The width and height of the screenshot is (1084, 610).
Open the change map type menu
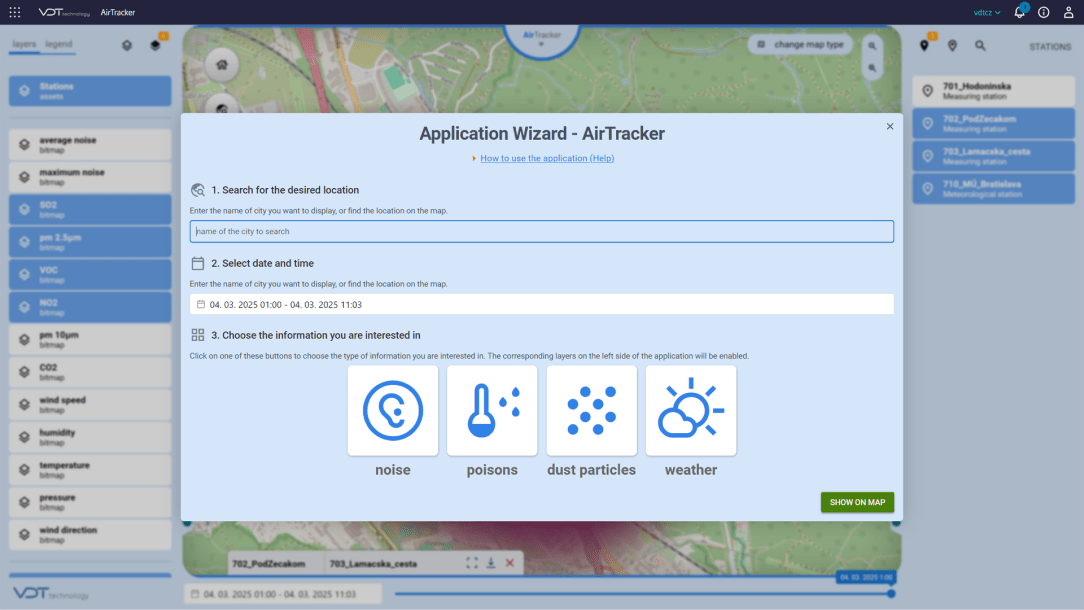point(801,45)
